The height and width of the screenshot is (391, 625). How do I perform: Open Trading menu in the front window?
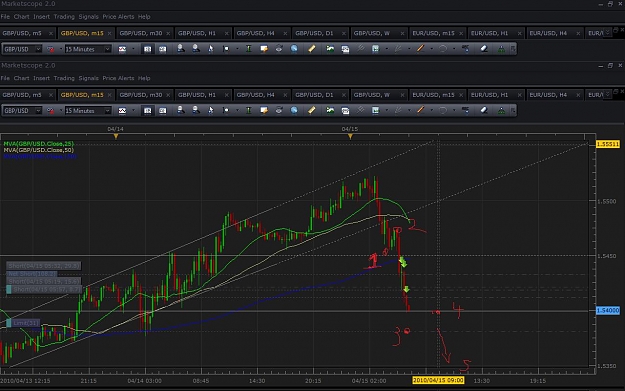64,78
